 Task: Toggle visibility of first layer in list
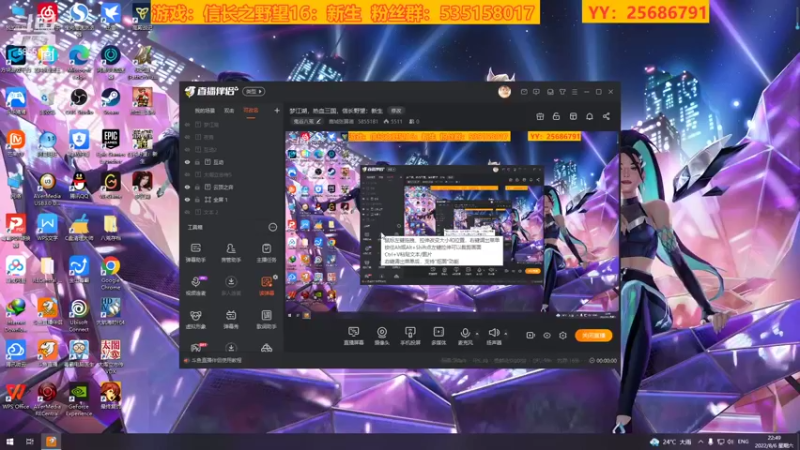coord(187,124)
